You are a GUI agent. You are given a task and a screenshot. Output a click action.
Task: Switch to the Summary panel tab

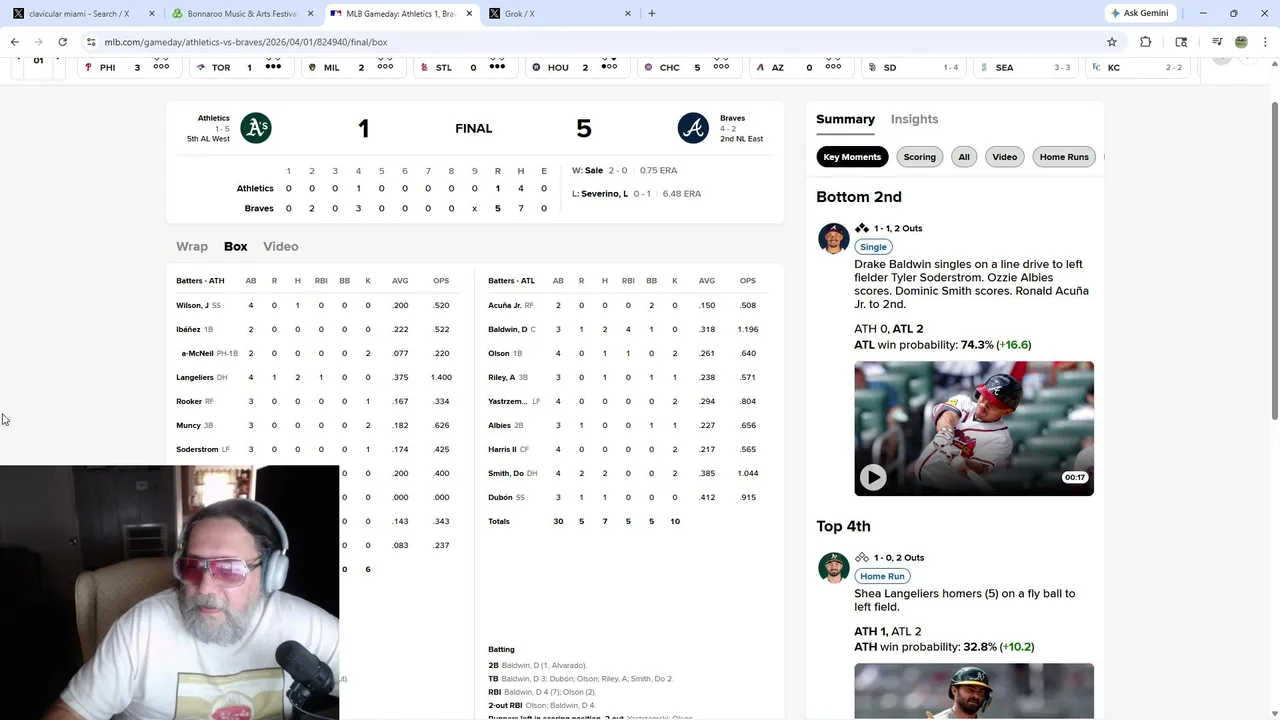pos(845,119)
